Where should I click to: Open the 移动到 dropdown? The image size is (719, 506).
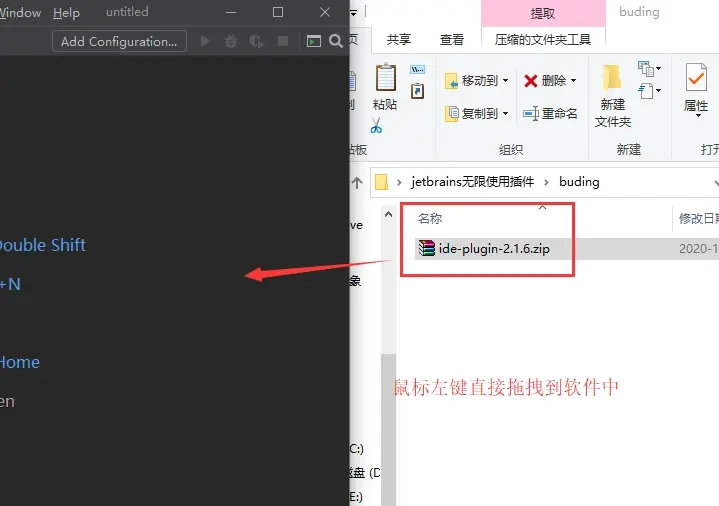477,81
